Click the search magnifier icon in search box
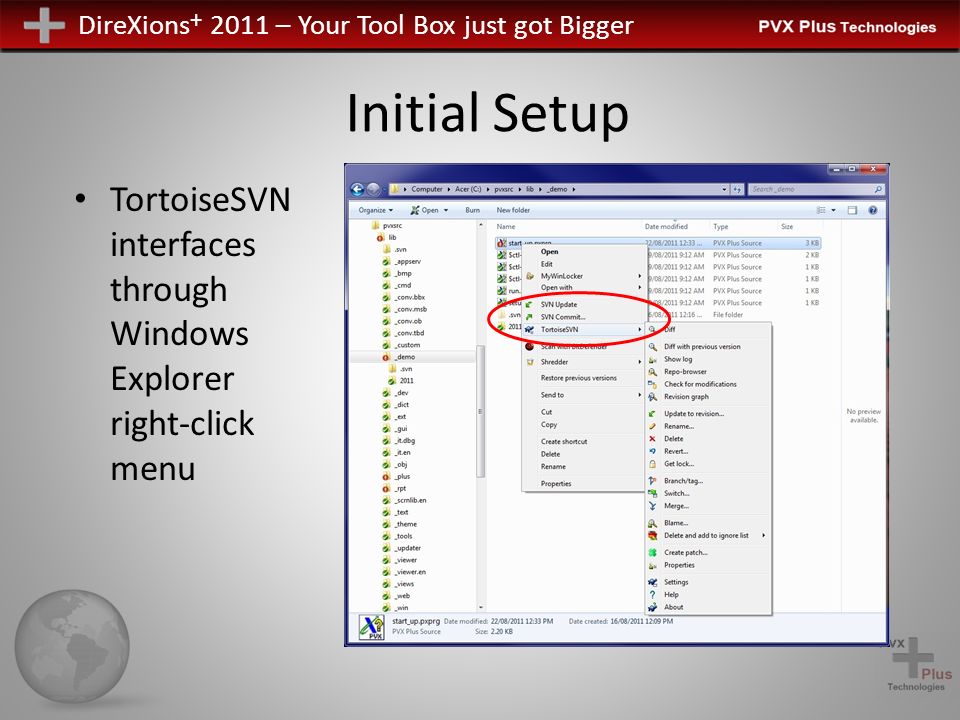Image resolution: width=960 pixels, height=720 pixels. tap(878, 189)
